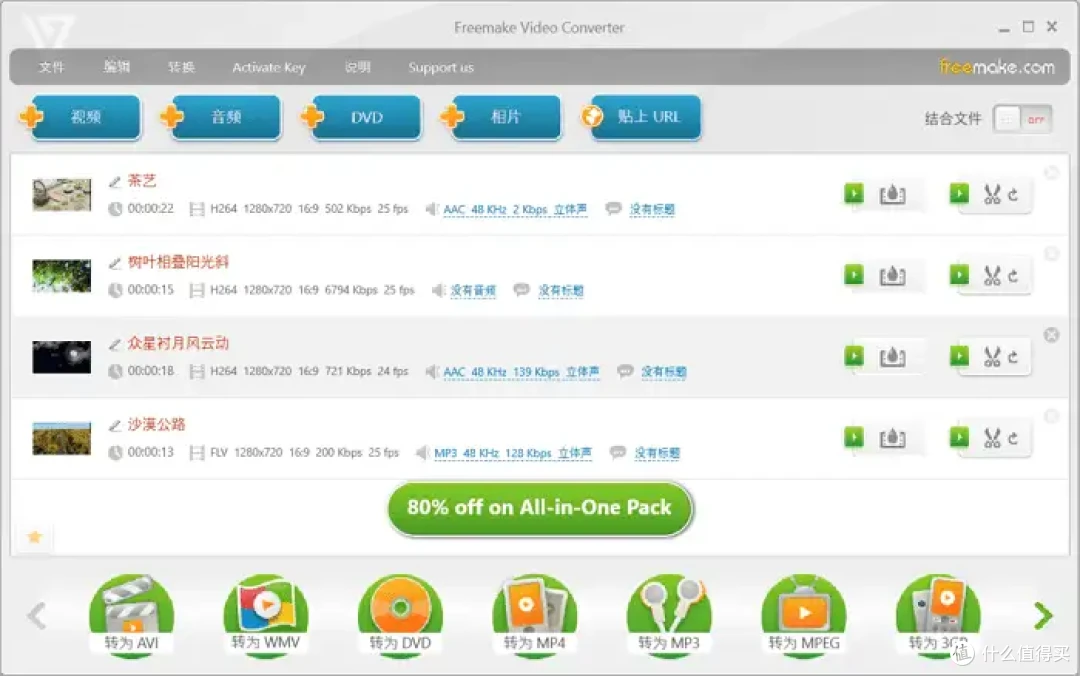Rotate the 茶艺 video with rotate arrow

[x=1012, y=195]
